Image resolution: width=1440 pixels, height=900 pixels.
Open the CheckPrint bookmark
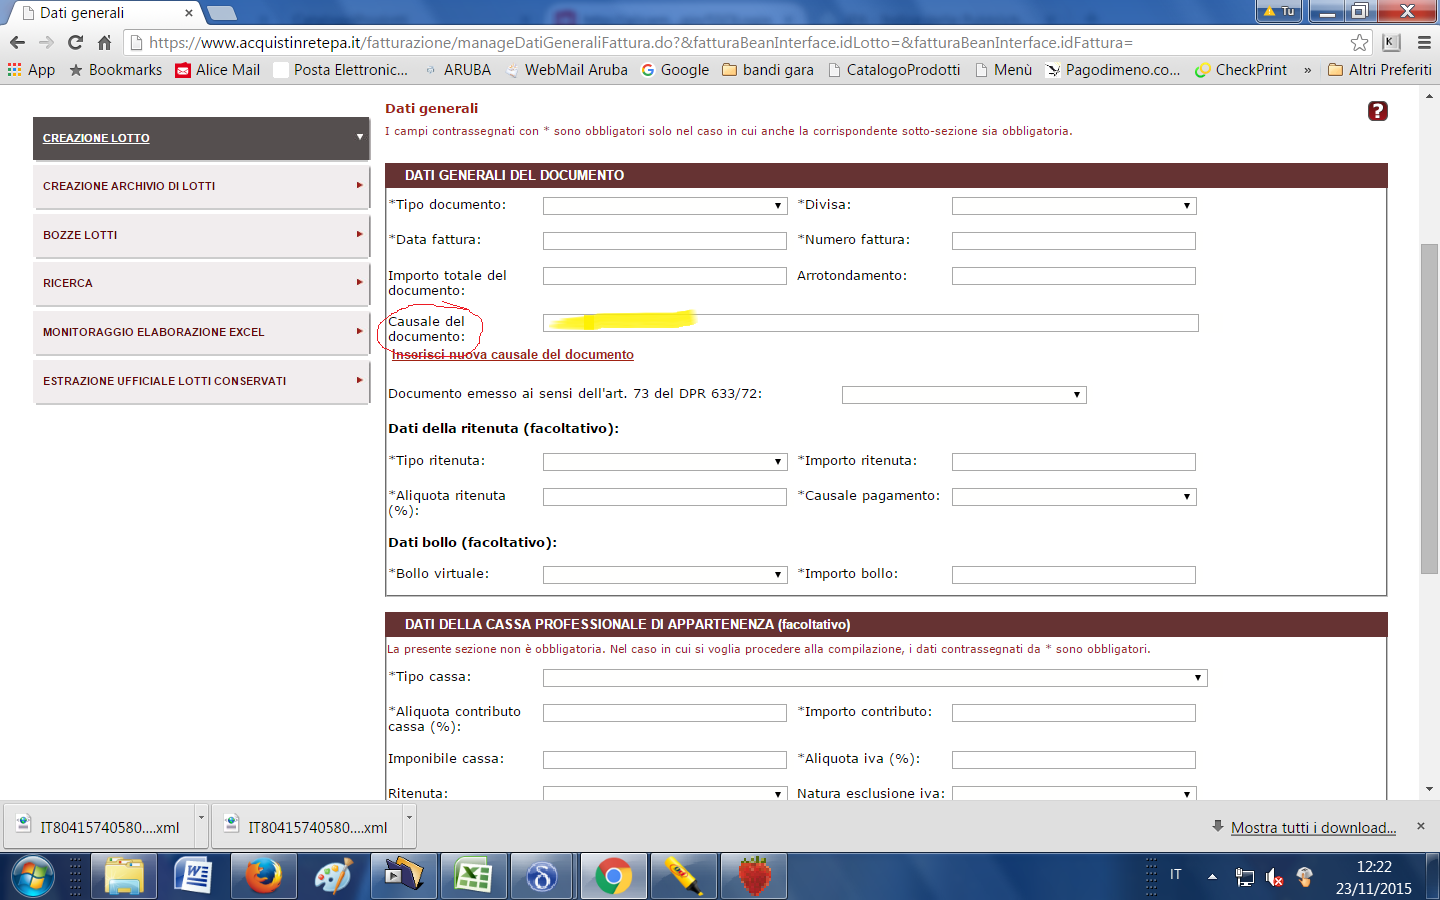point(1241,70)
